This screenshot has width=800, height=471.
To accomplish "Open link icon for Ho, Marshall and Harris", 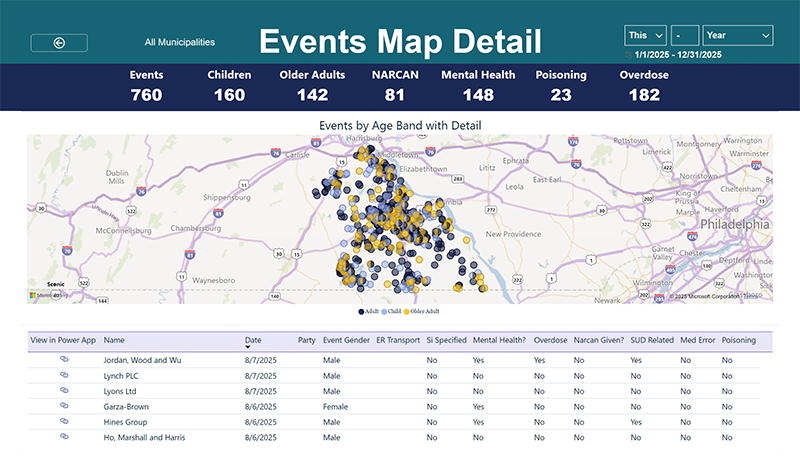I will point(64,437).
